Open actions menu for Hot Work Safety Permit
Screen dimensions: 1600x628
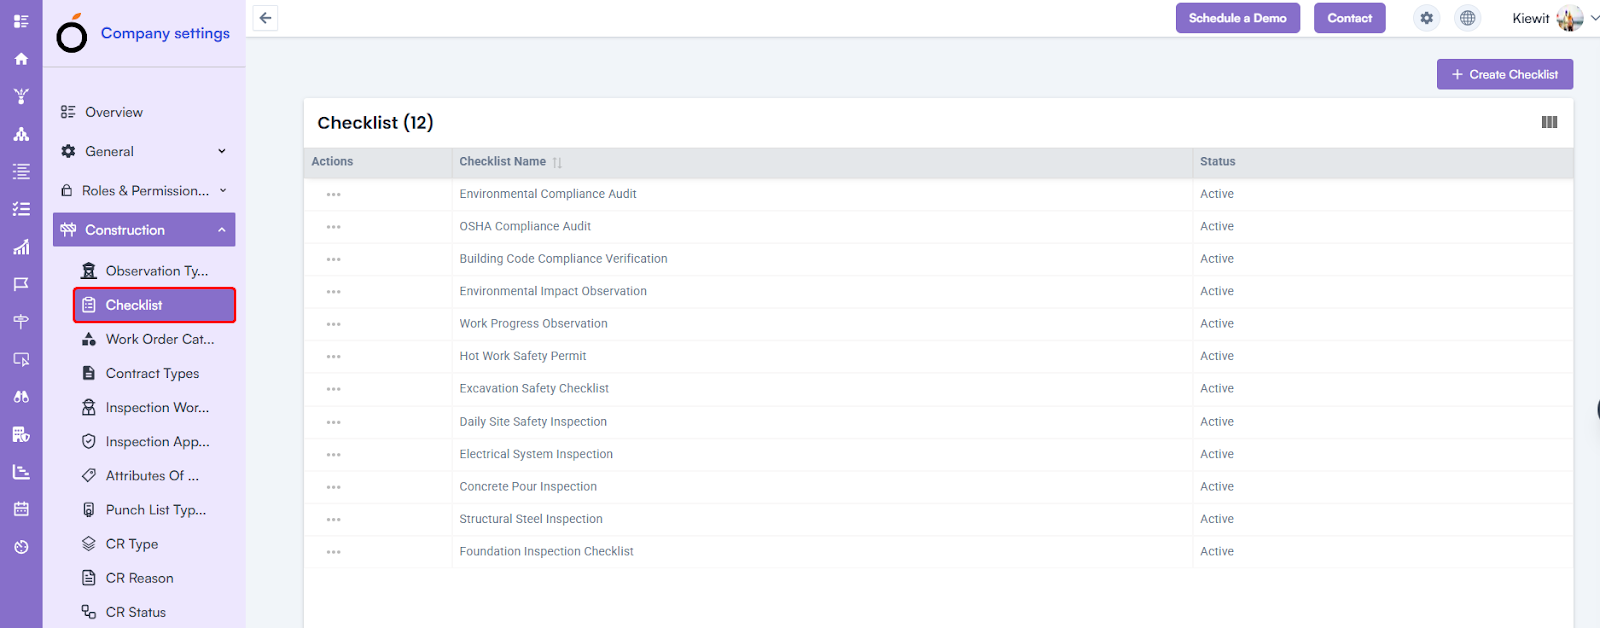tap(333, 357)
